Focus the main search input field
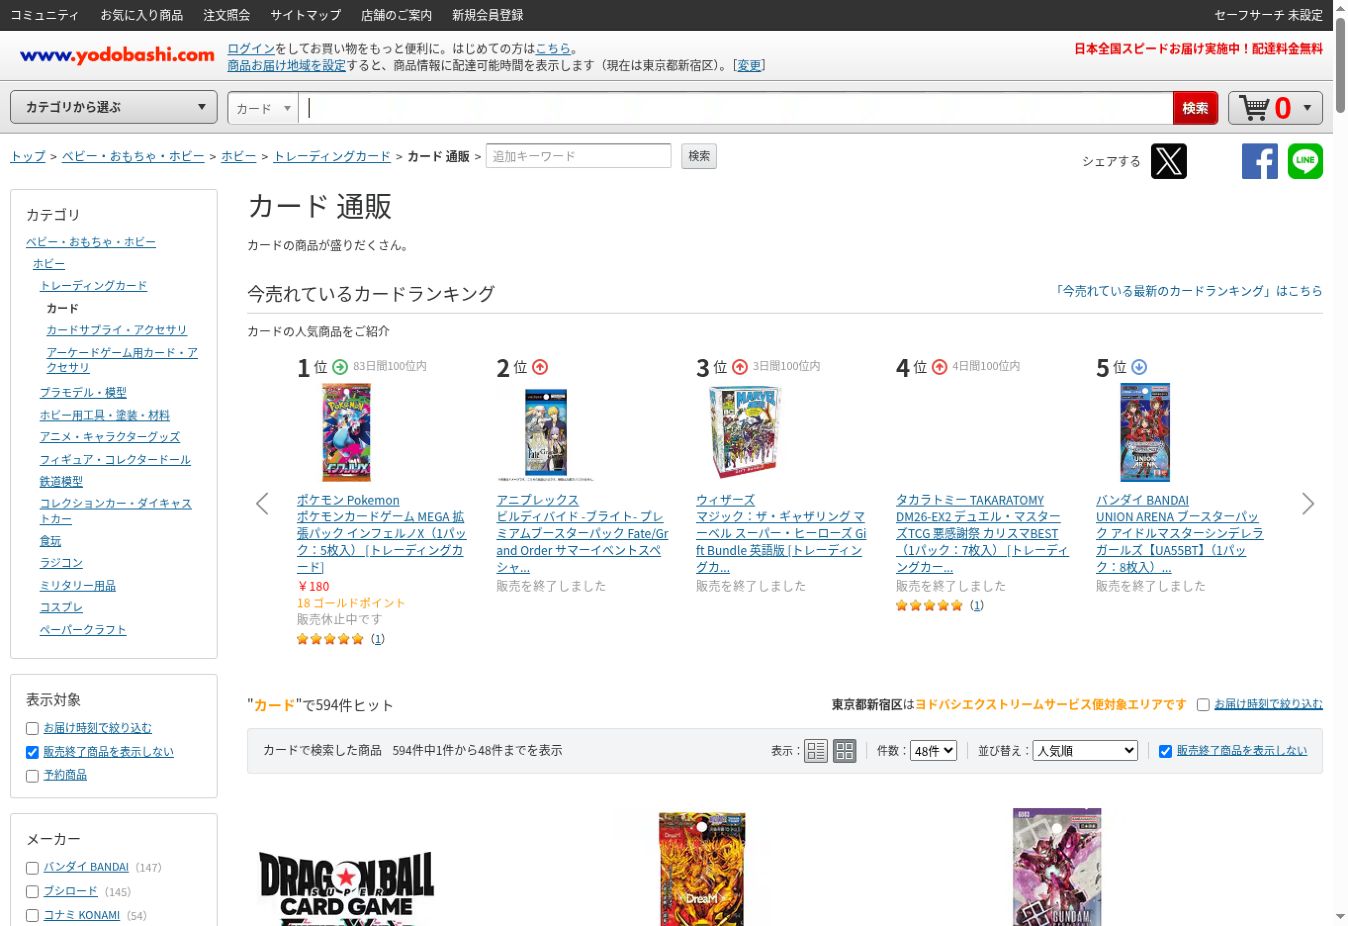Viewport: 1348px width, 926px height. (x=735, y=108)
